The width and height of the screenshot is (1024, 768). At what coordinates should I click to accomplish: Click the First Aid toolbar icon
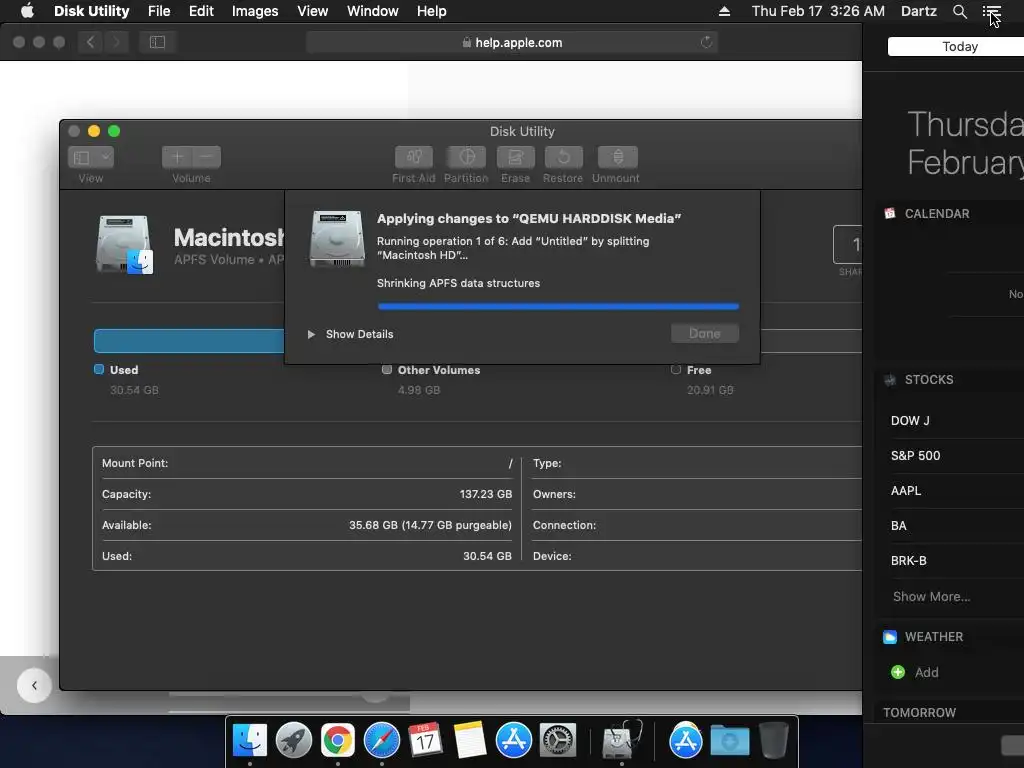coord(413,157)
